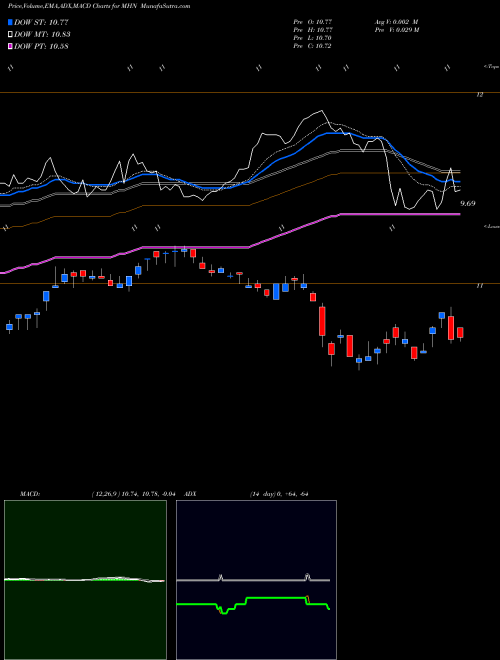Viewport: 500px width, 660px height.
Task: Select the 'DOW ST: 10.77' legend label
Action: pyautogui.click(x=41, y=22)
